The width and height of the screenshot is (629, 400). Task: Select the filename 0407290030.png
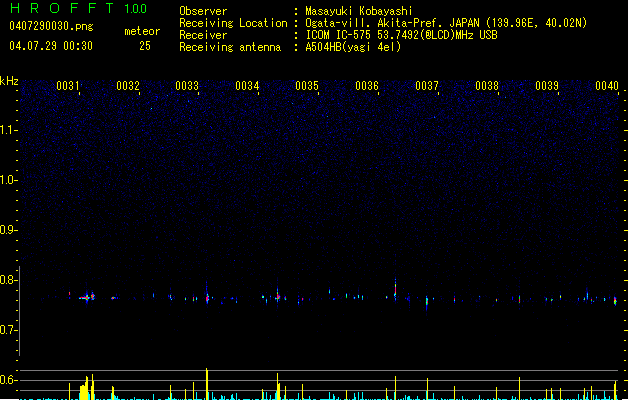(x=51, y=26)
